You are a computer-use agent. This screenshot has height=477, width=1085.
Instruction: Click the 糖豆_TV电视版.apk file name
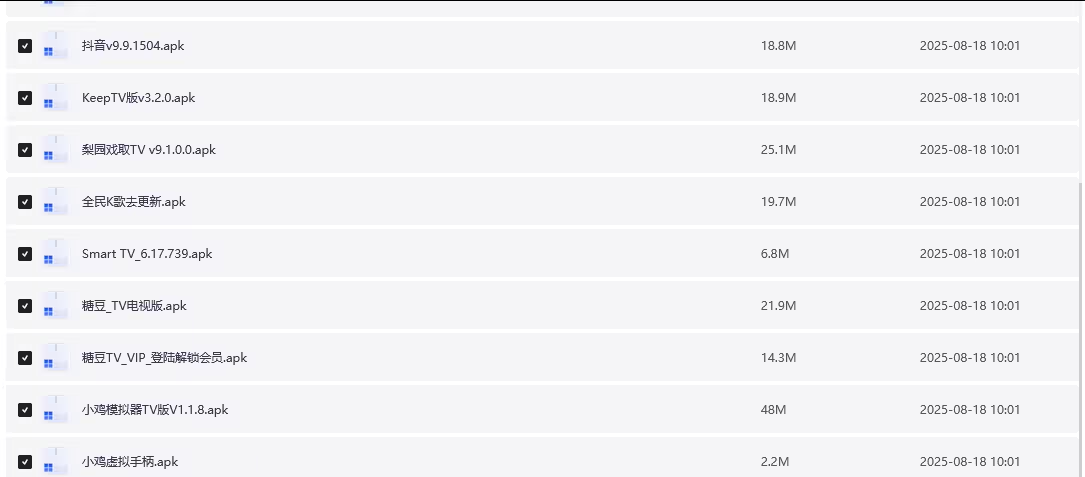click(134, 306)
